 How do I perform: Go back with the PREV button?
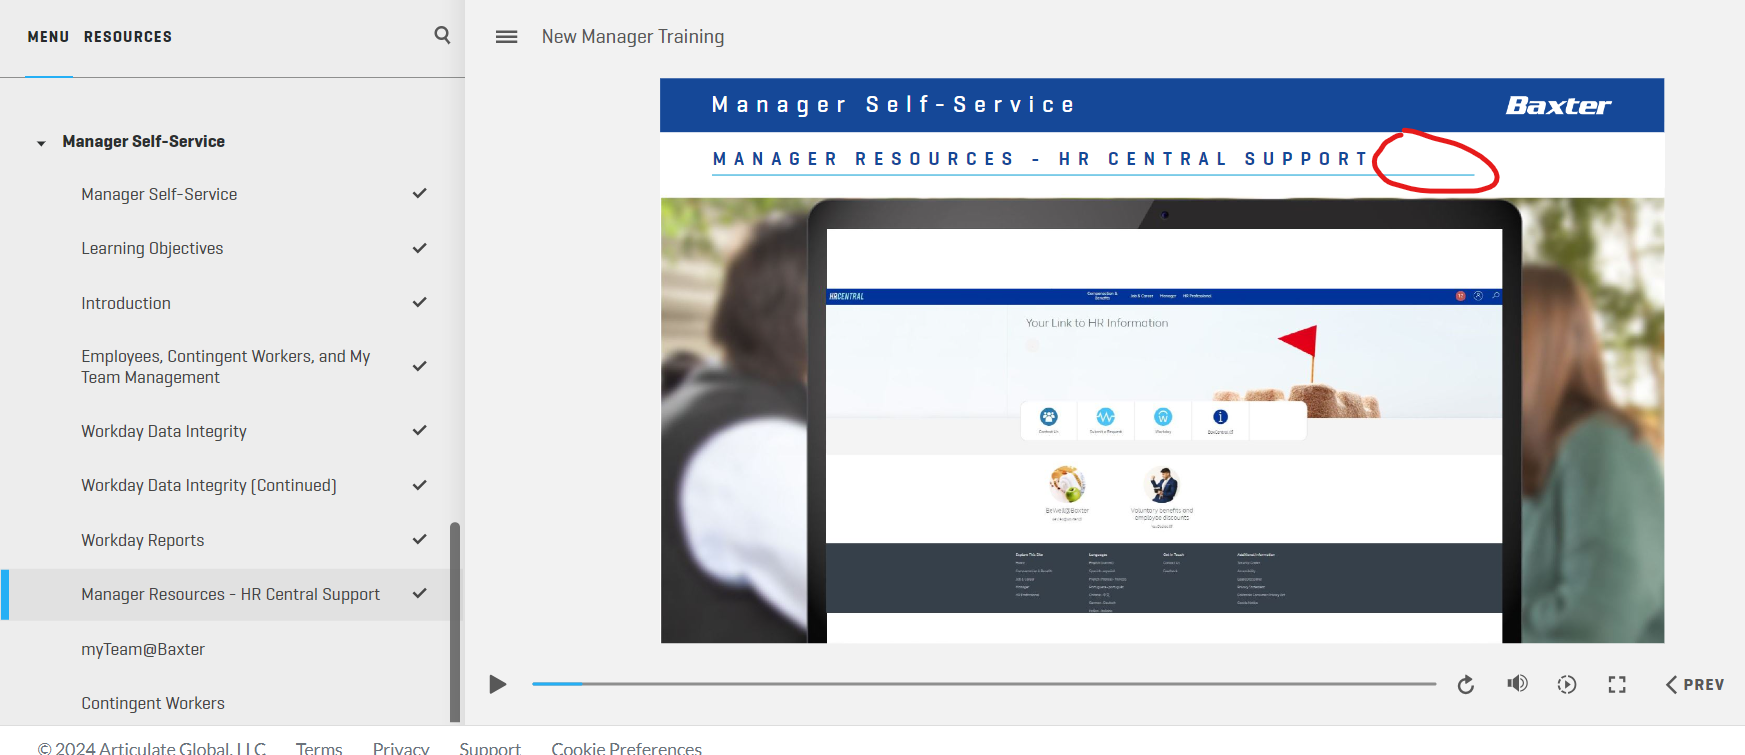pyautogui.click(x=1695, y=684)
